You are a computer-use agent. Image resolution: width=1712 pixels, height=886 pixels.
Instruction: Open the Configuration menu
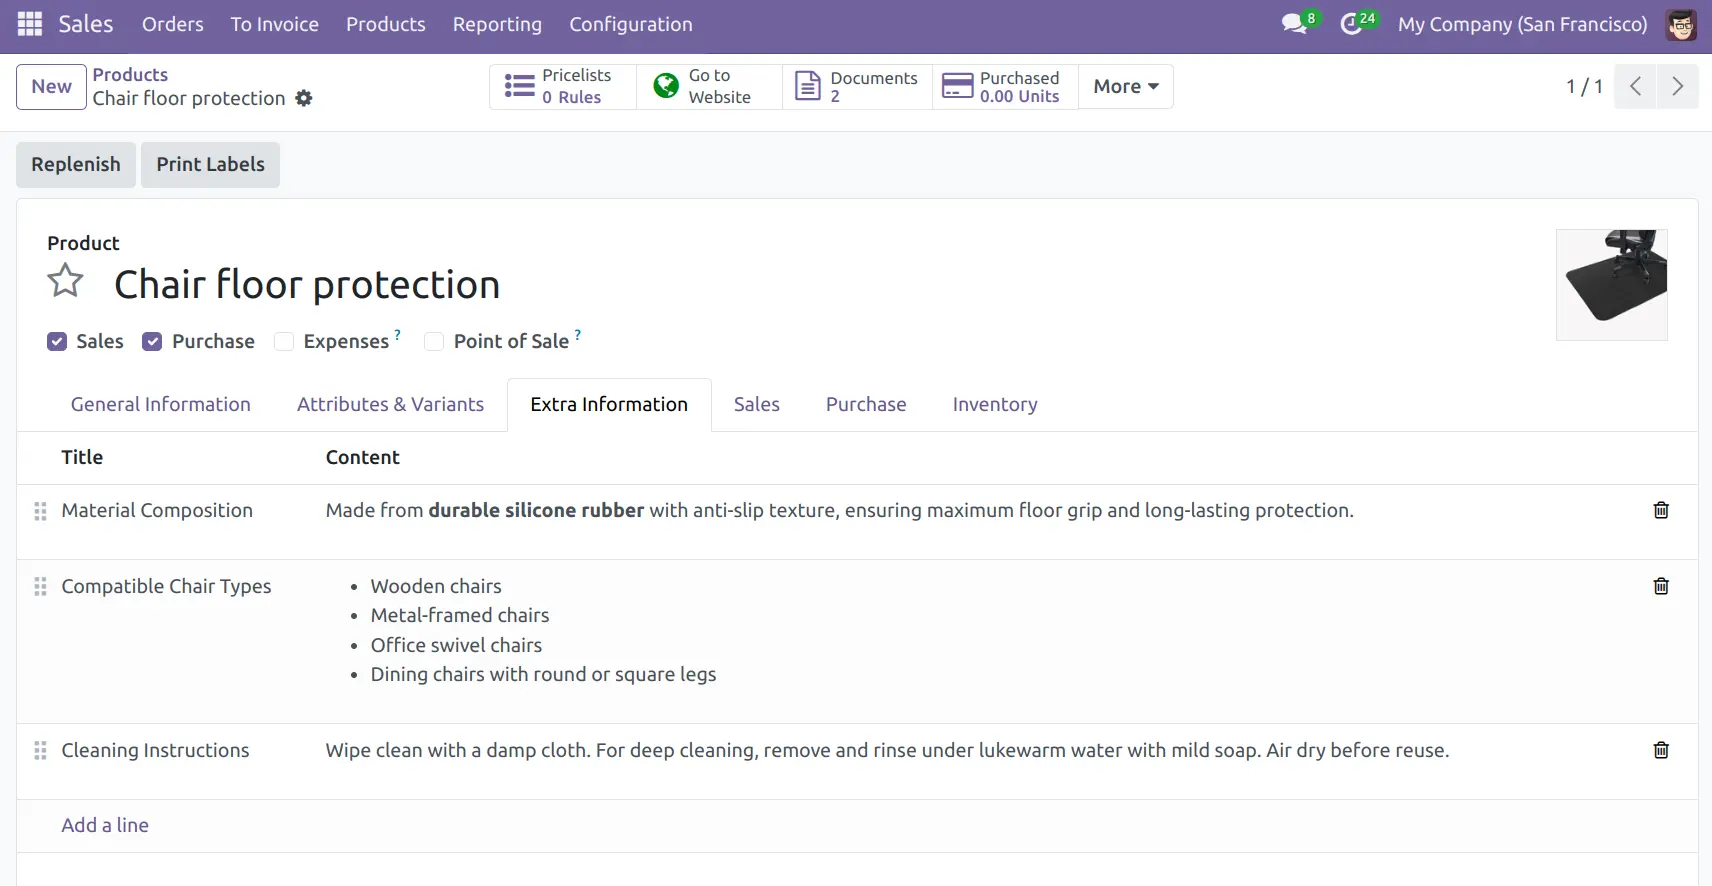(631, 24)
